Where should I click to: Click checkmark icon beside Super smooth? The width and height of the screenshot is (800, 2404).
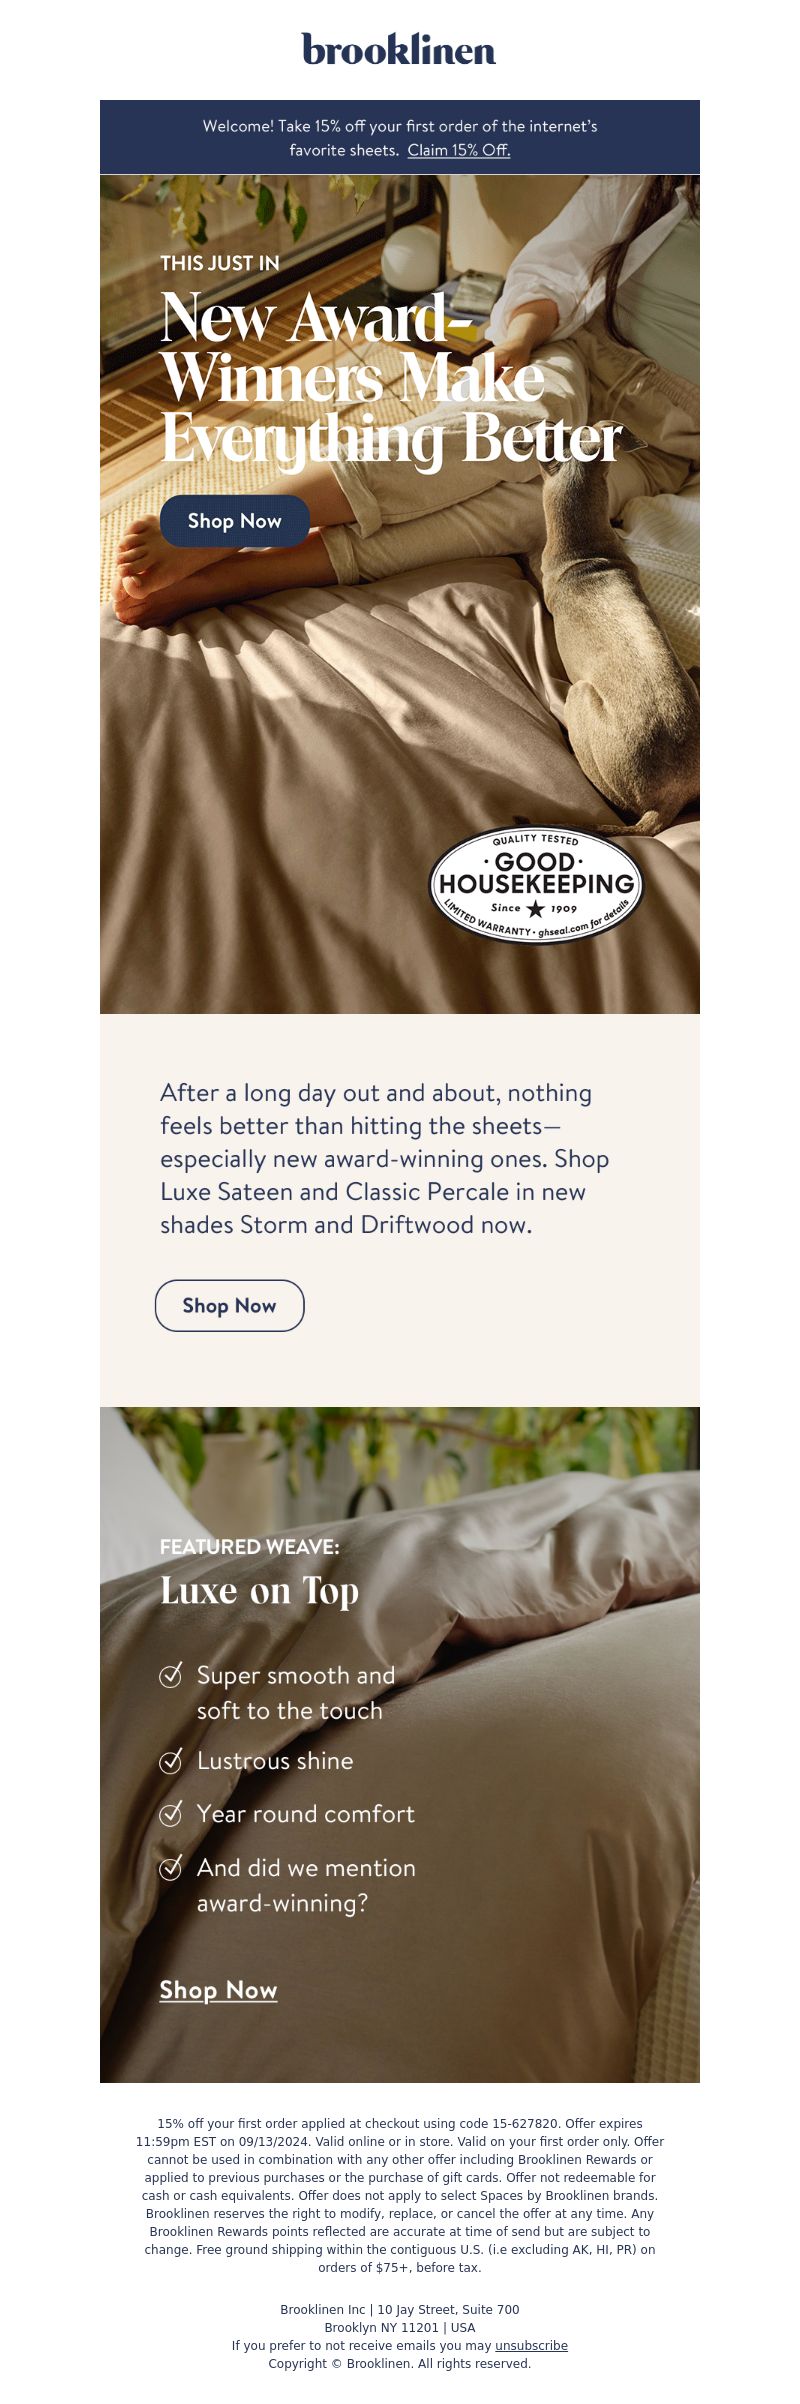click(171, 1674)
